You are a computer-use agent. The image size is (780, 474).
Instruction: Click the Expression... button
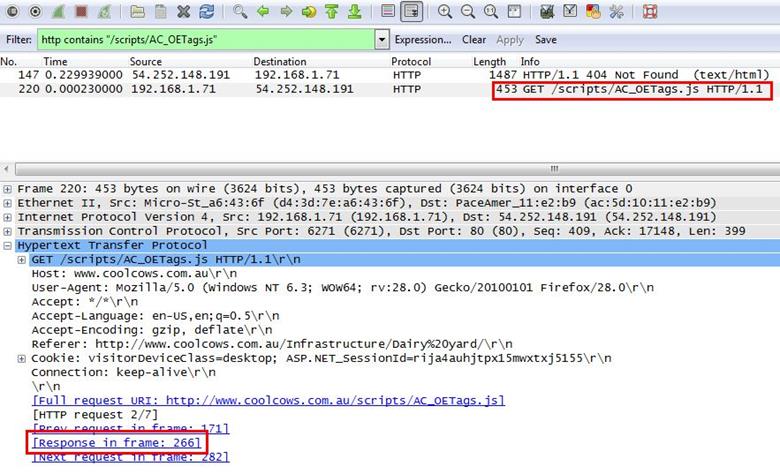(x=423, y=40)
